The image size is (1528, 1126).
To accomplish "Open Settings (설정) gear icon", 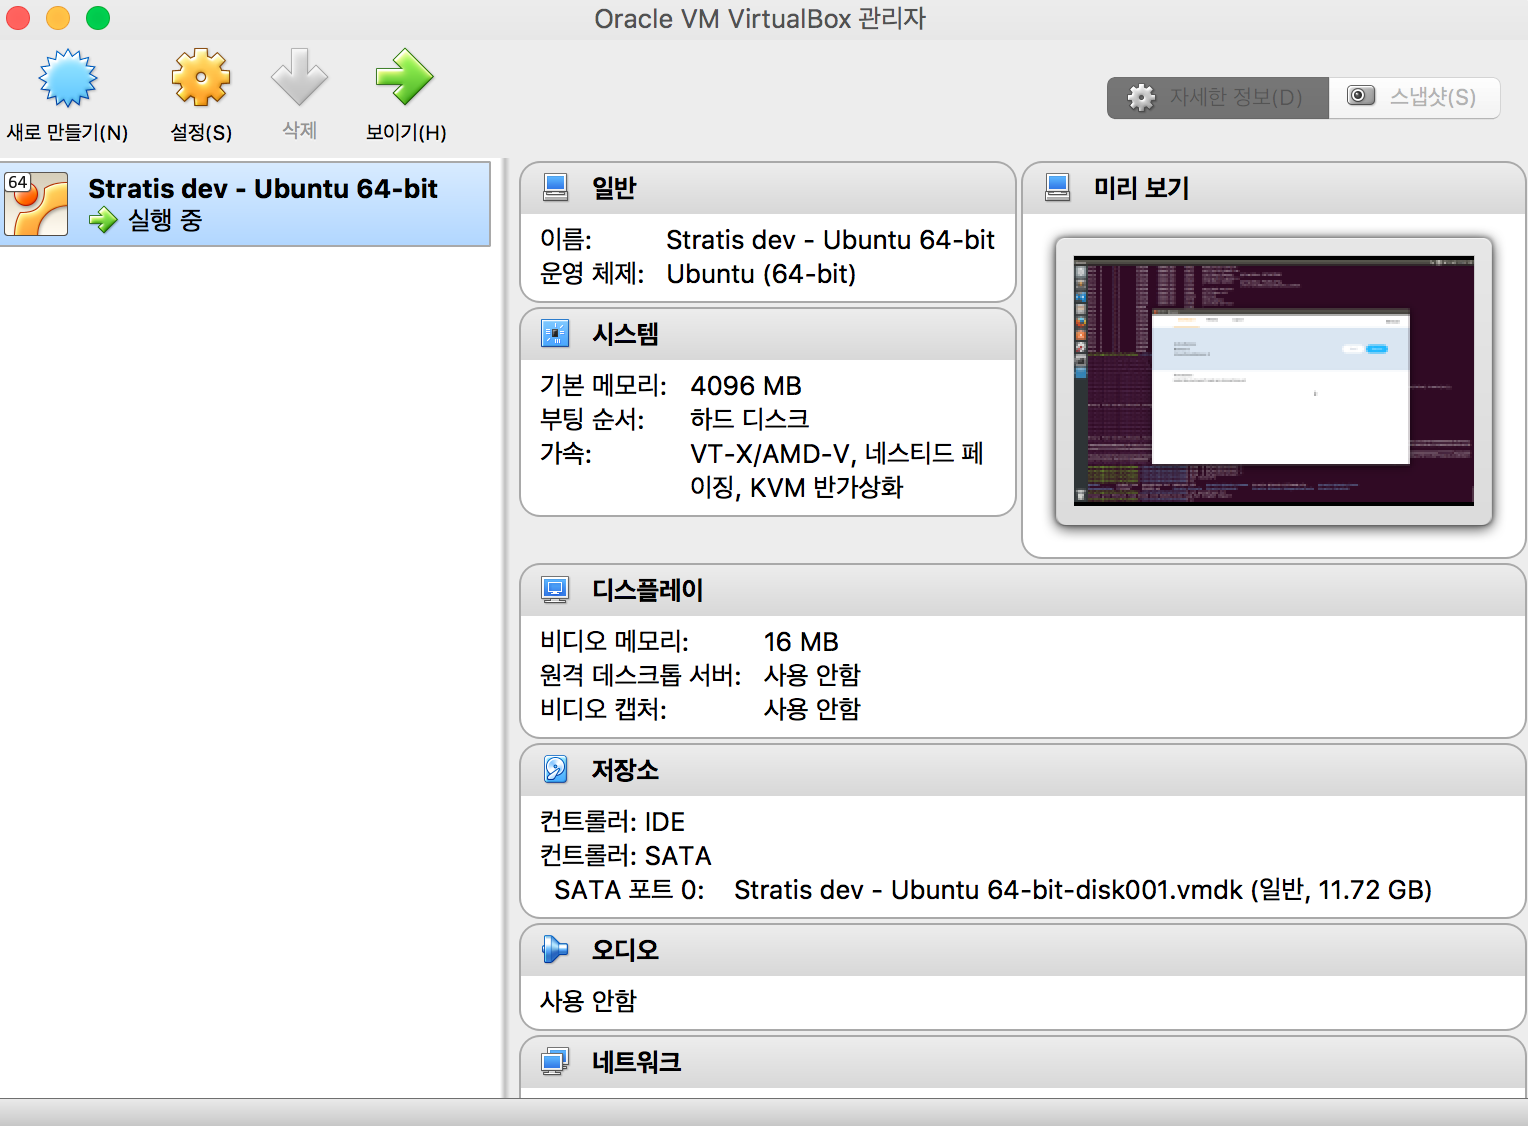I will [201, 77].
